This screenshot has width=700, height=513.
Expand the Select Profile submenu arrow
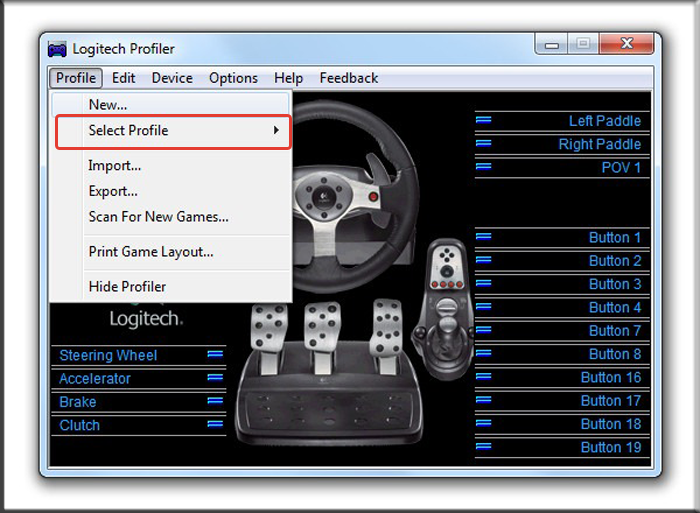pyautogui.click(x=276, y=130)
